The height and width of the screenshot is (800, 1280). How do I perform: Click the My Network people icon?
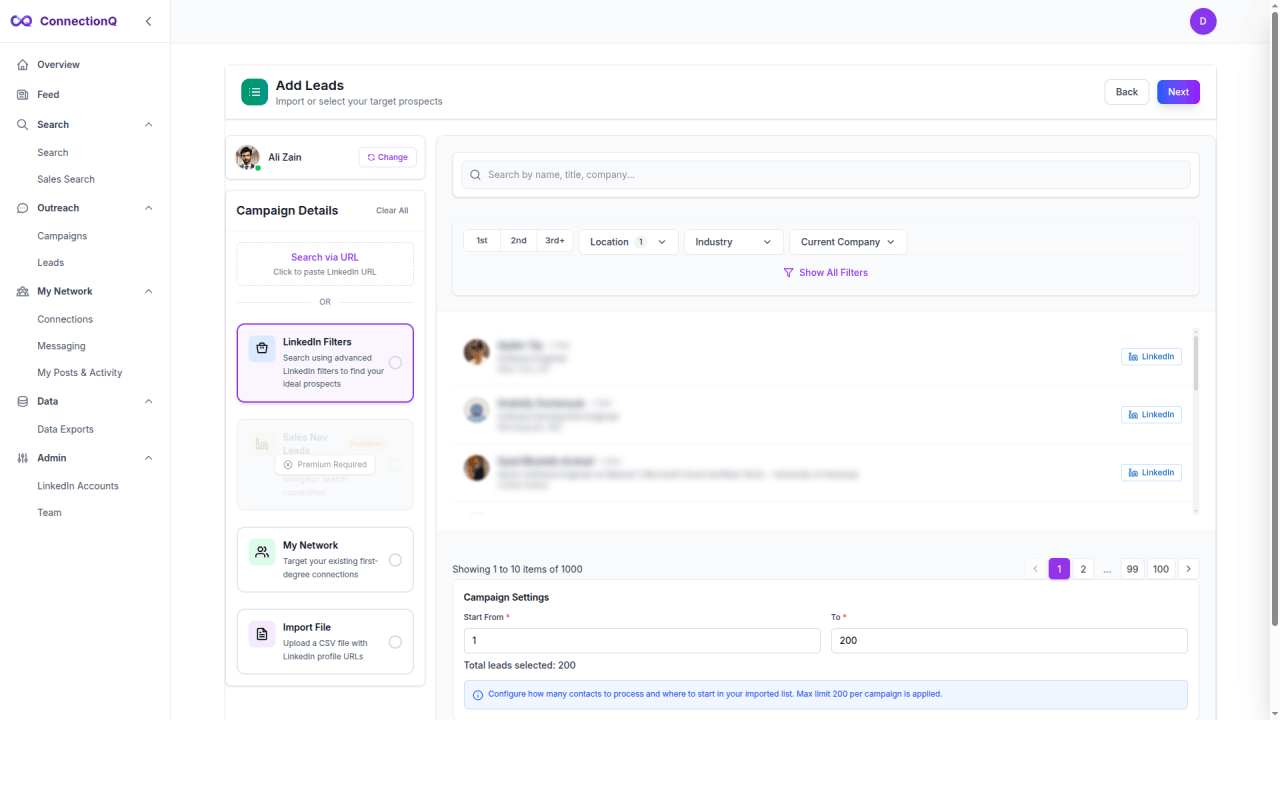(x=260, y=551)
